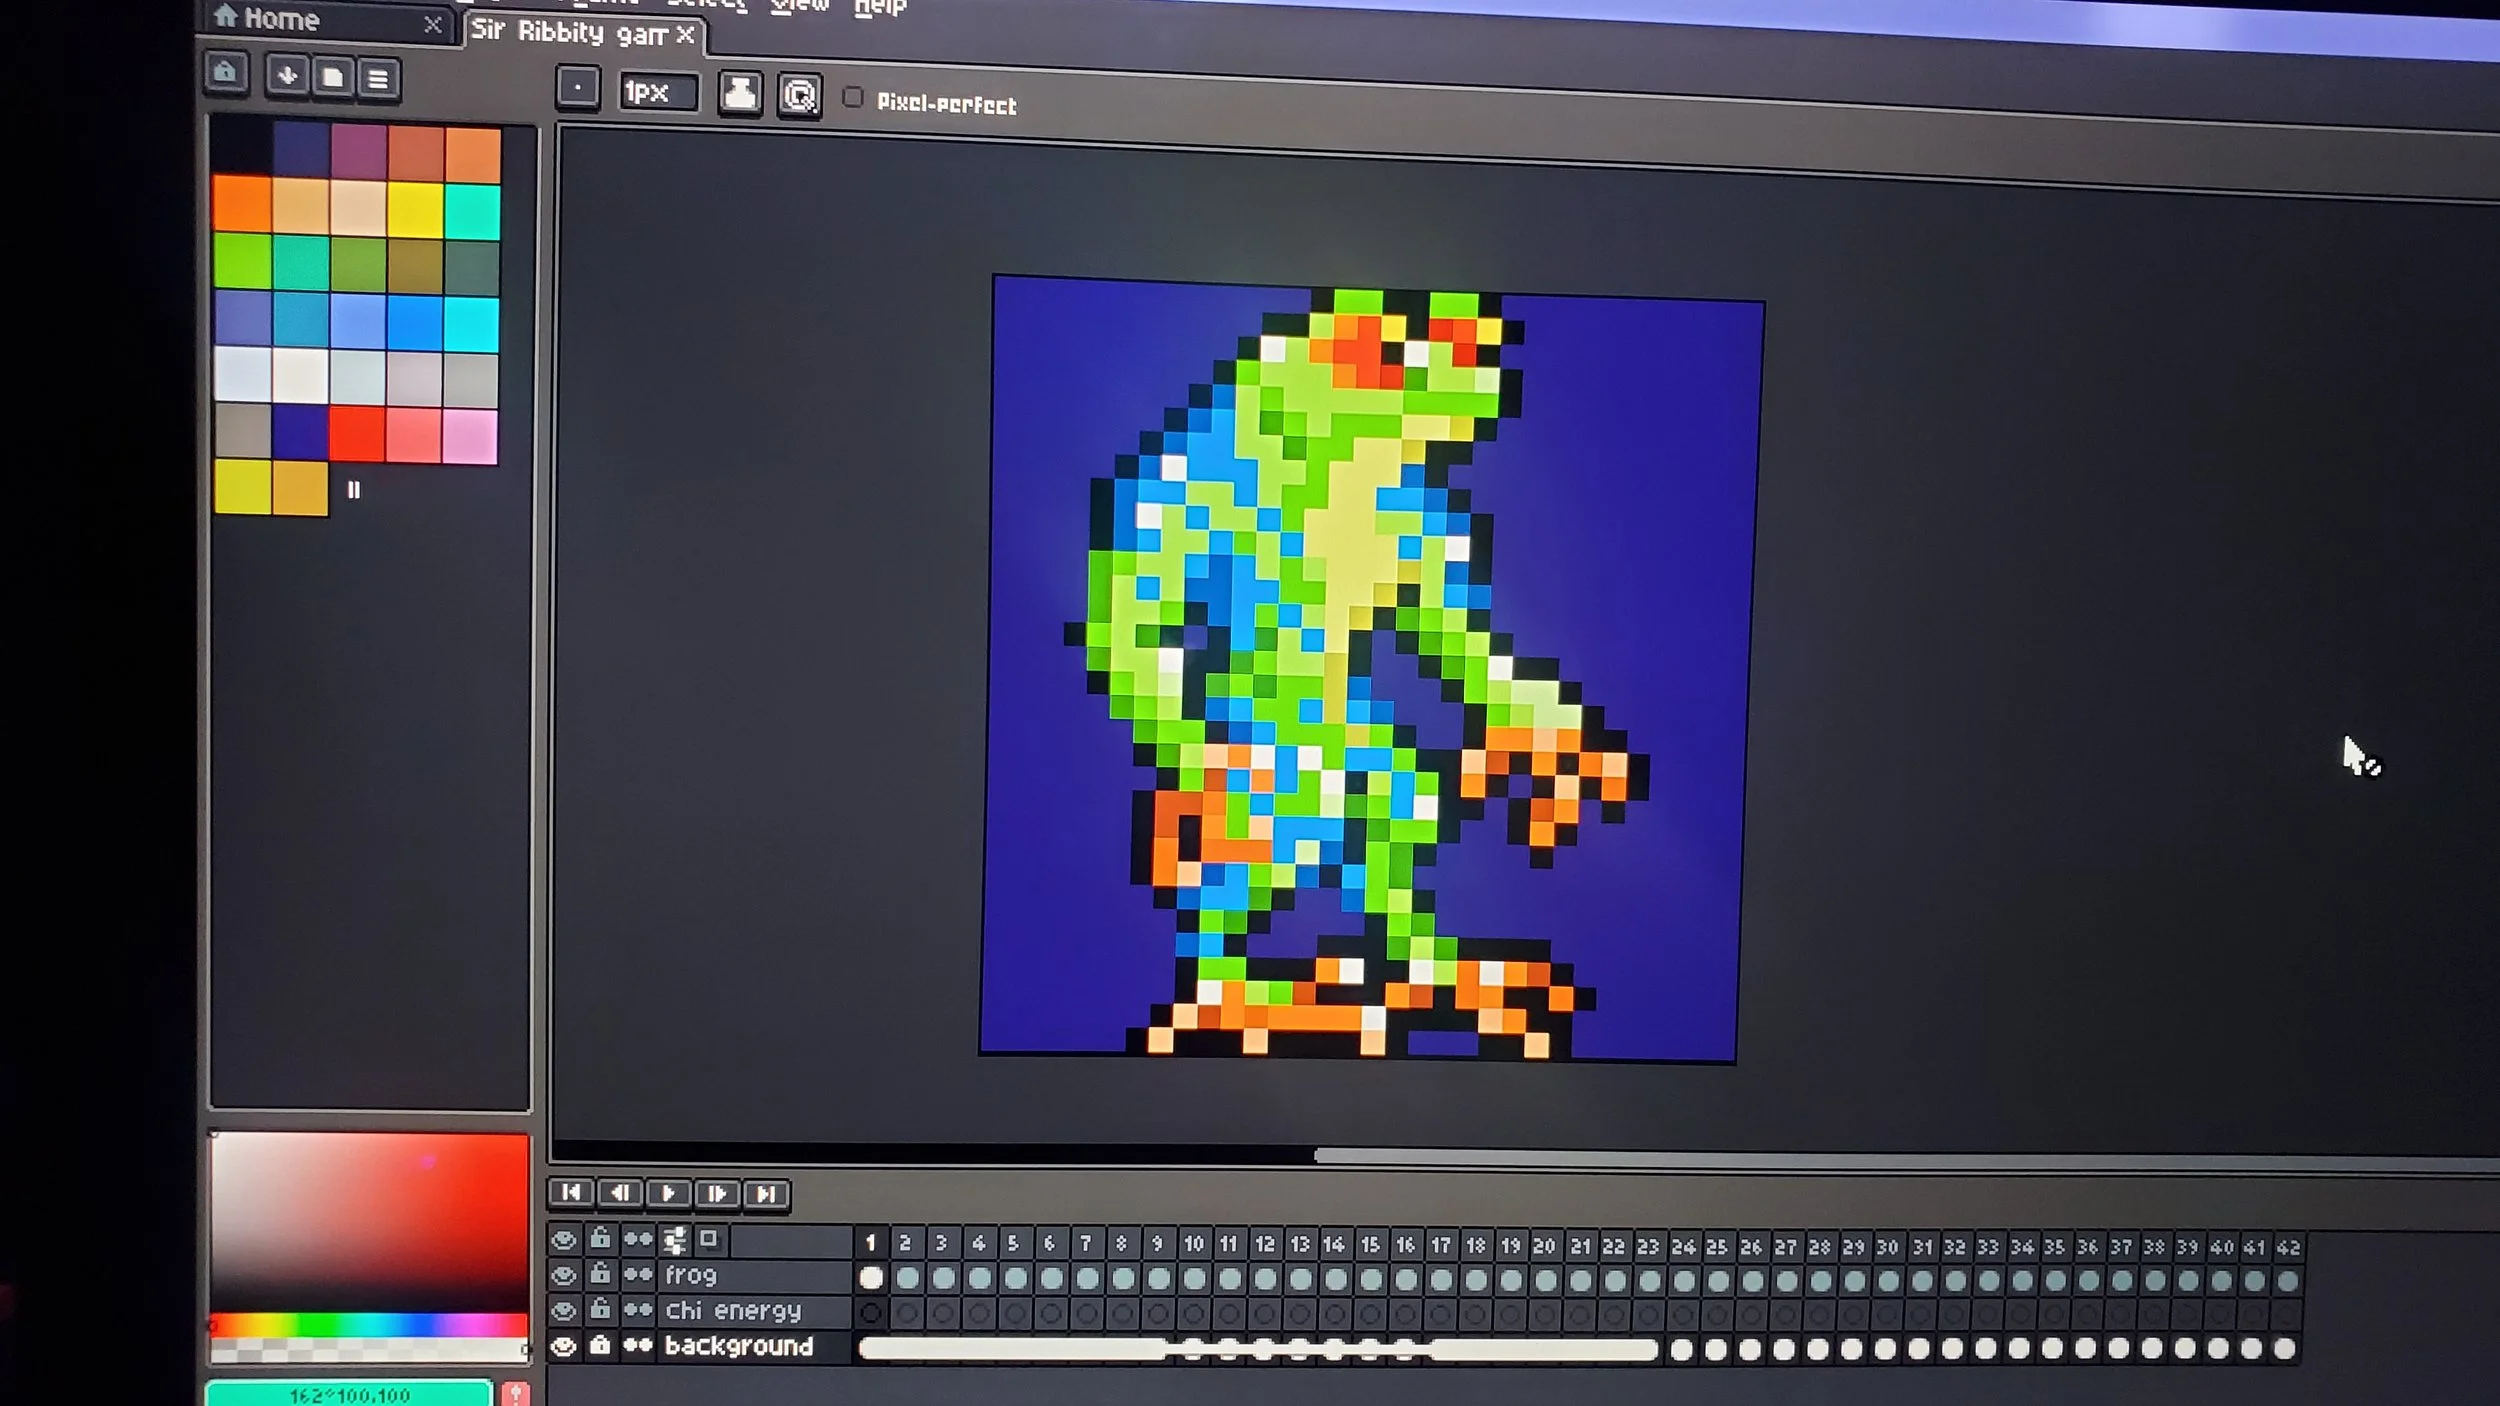Image resolution: width=2500 pixels, height=1406 pixels.
Task: Enable the Pixel-perfect checkbox
Action: tap(852, 98)
